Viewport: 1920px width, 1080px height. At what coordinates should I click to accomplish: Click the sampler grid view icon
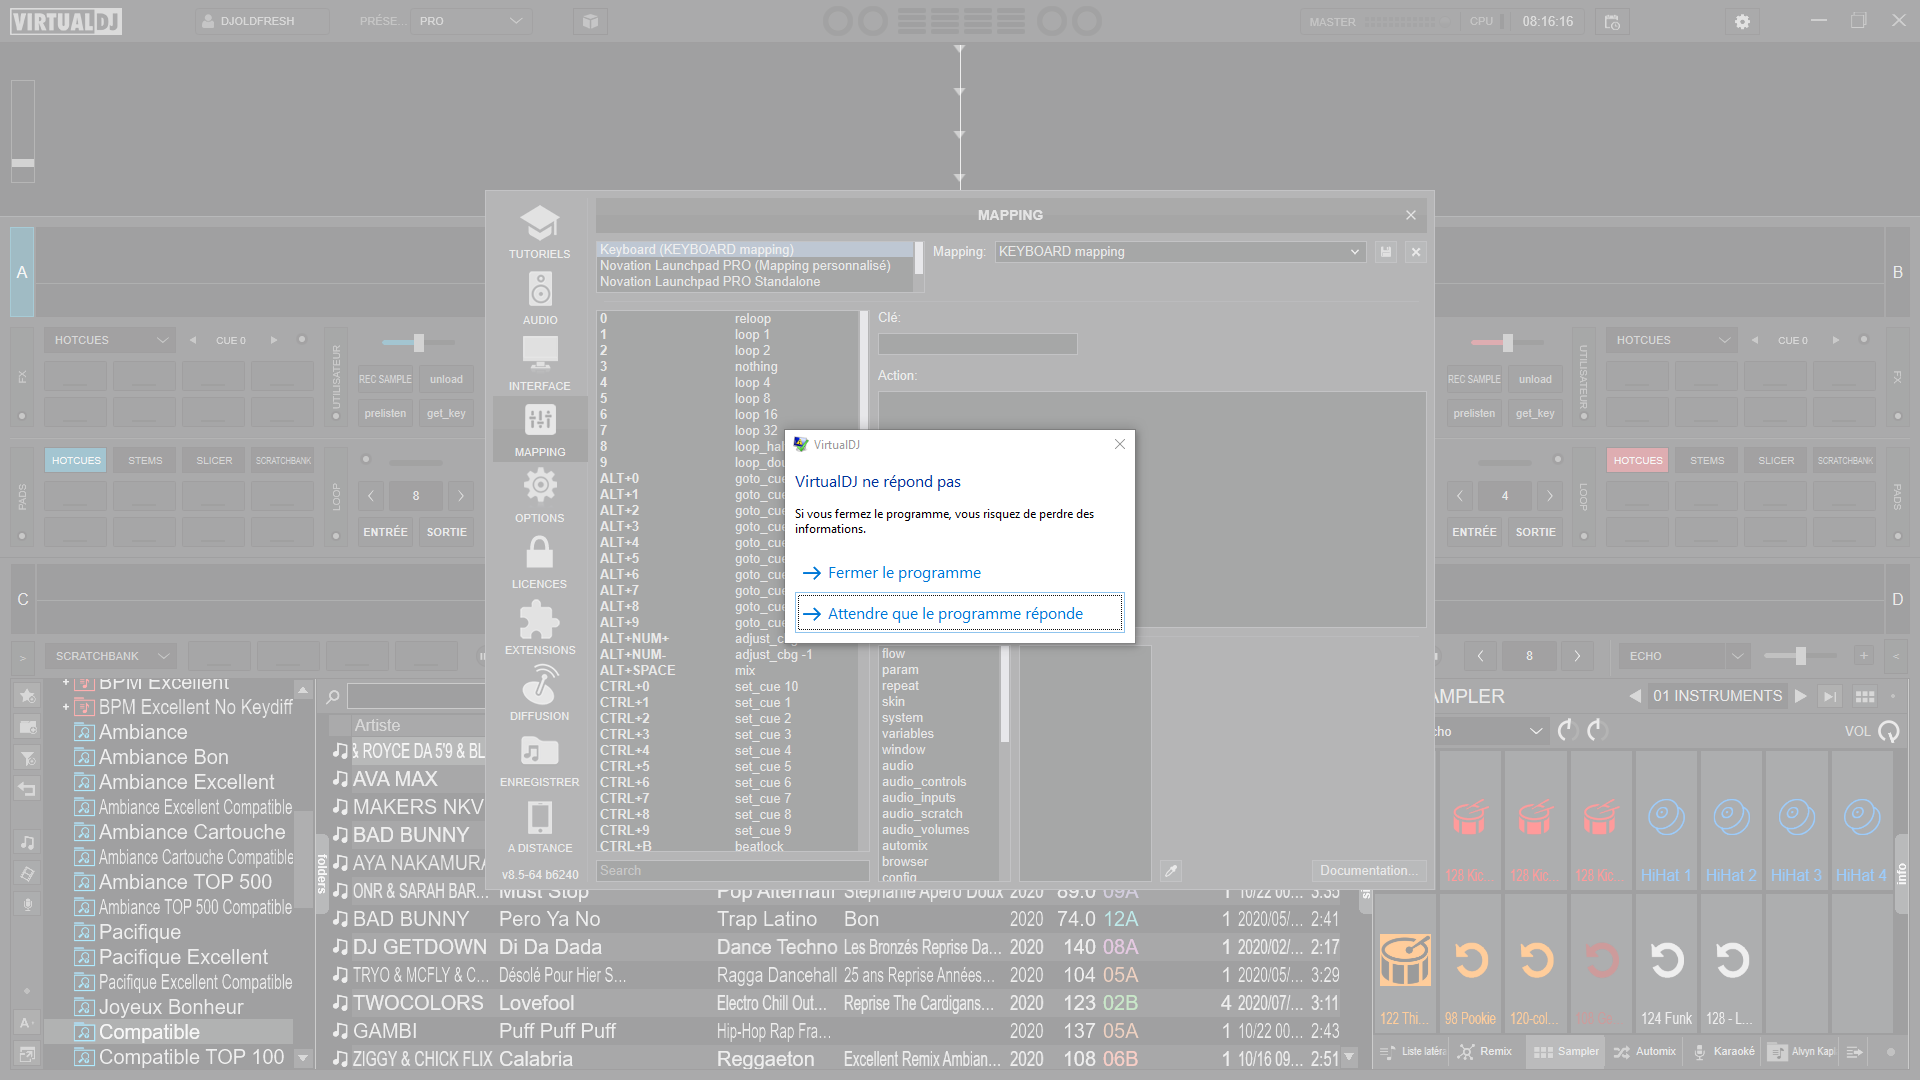click(x=1864, y=696)
